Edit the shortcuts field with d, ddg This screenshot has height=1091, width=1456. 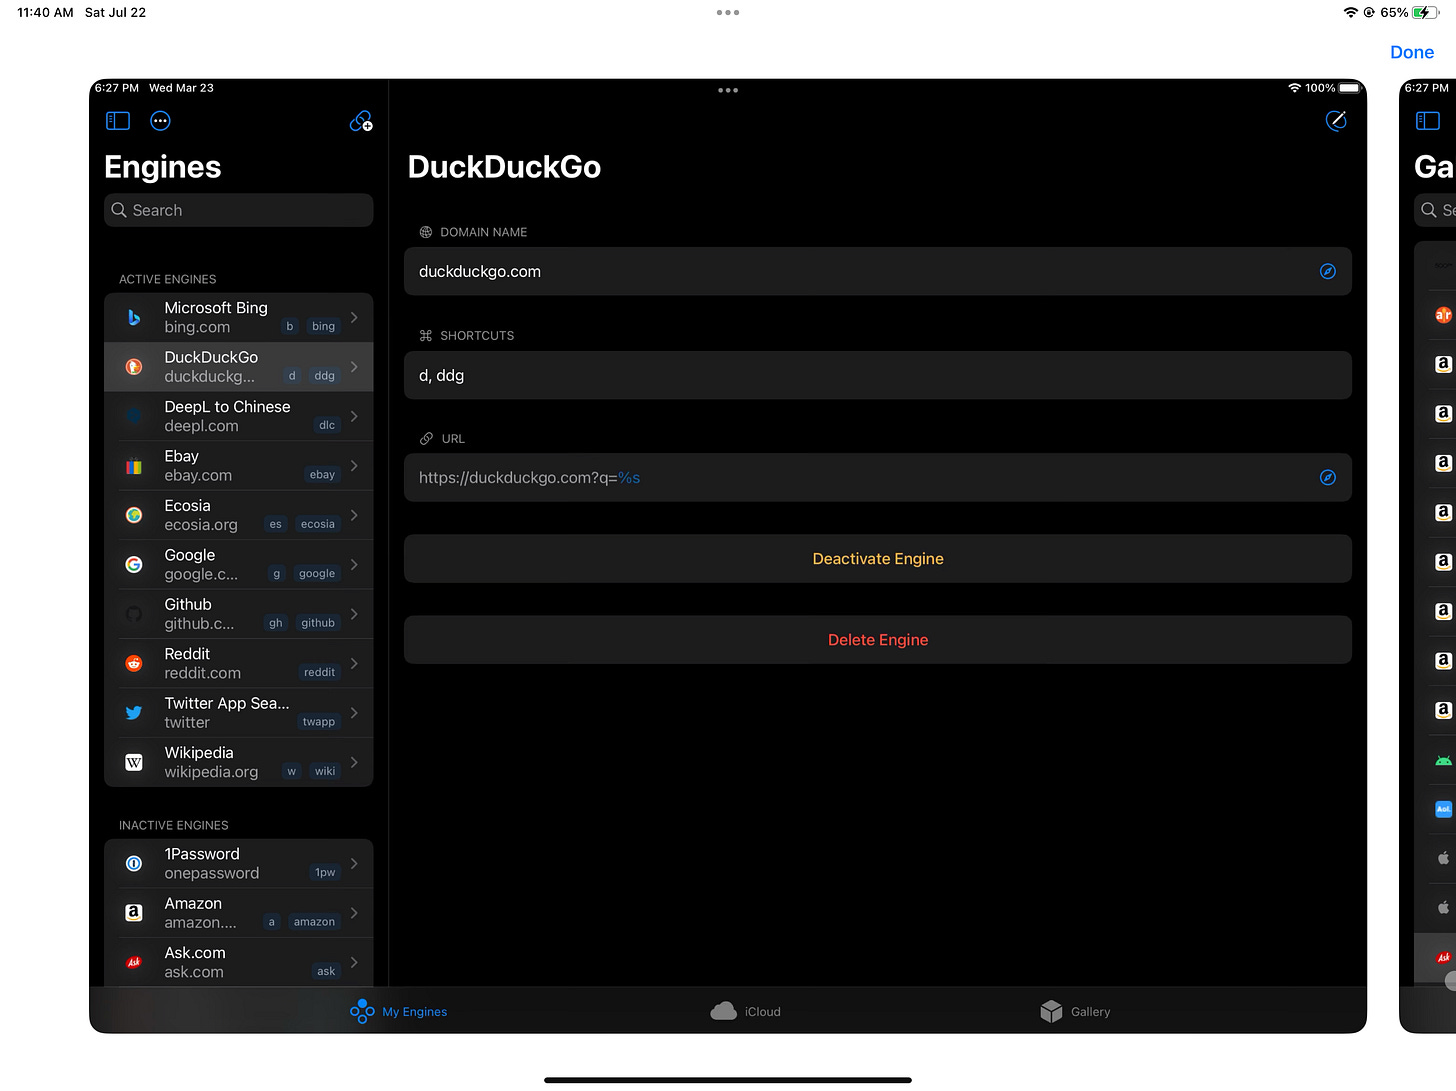pyautogui.click(x=878, y=375)
